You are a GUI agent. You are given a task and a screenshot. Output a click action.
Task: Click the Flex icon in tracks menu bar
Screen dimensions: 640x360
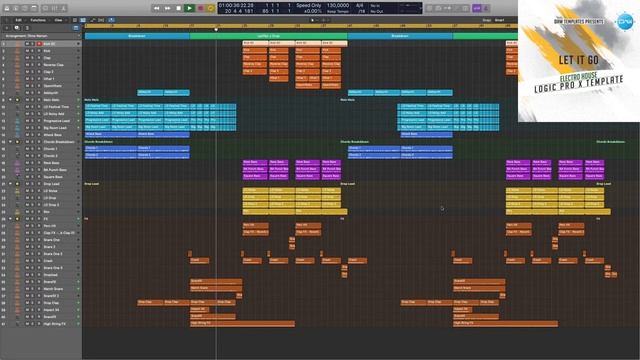(101, 20)
